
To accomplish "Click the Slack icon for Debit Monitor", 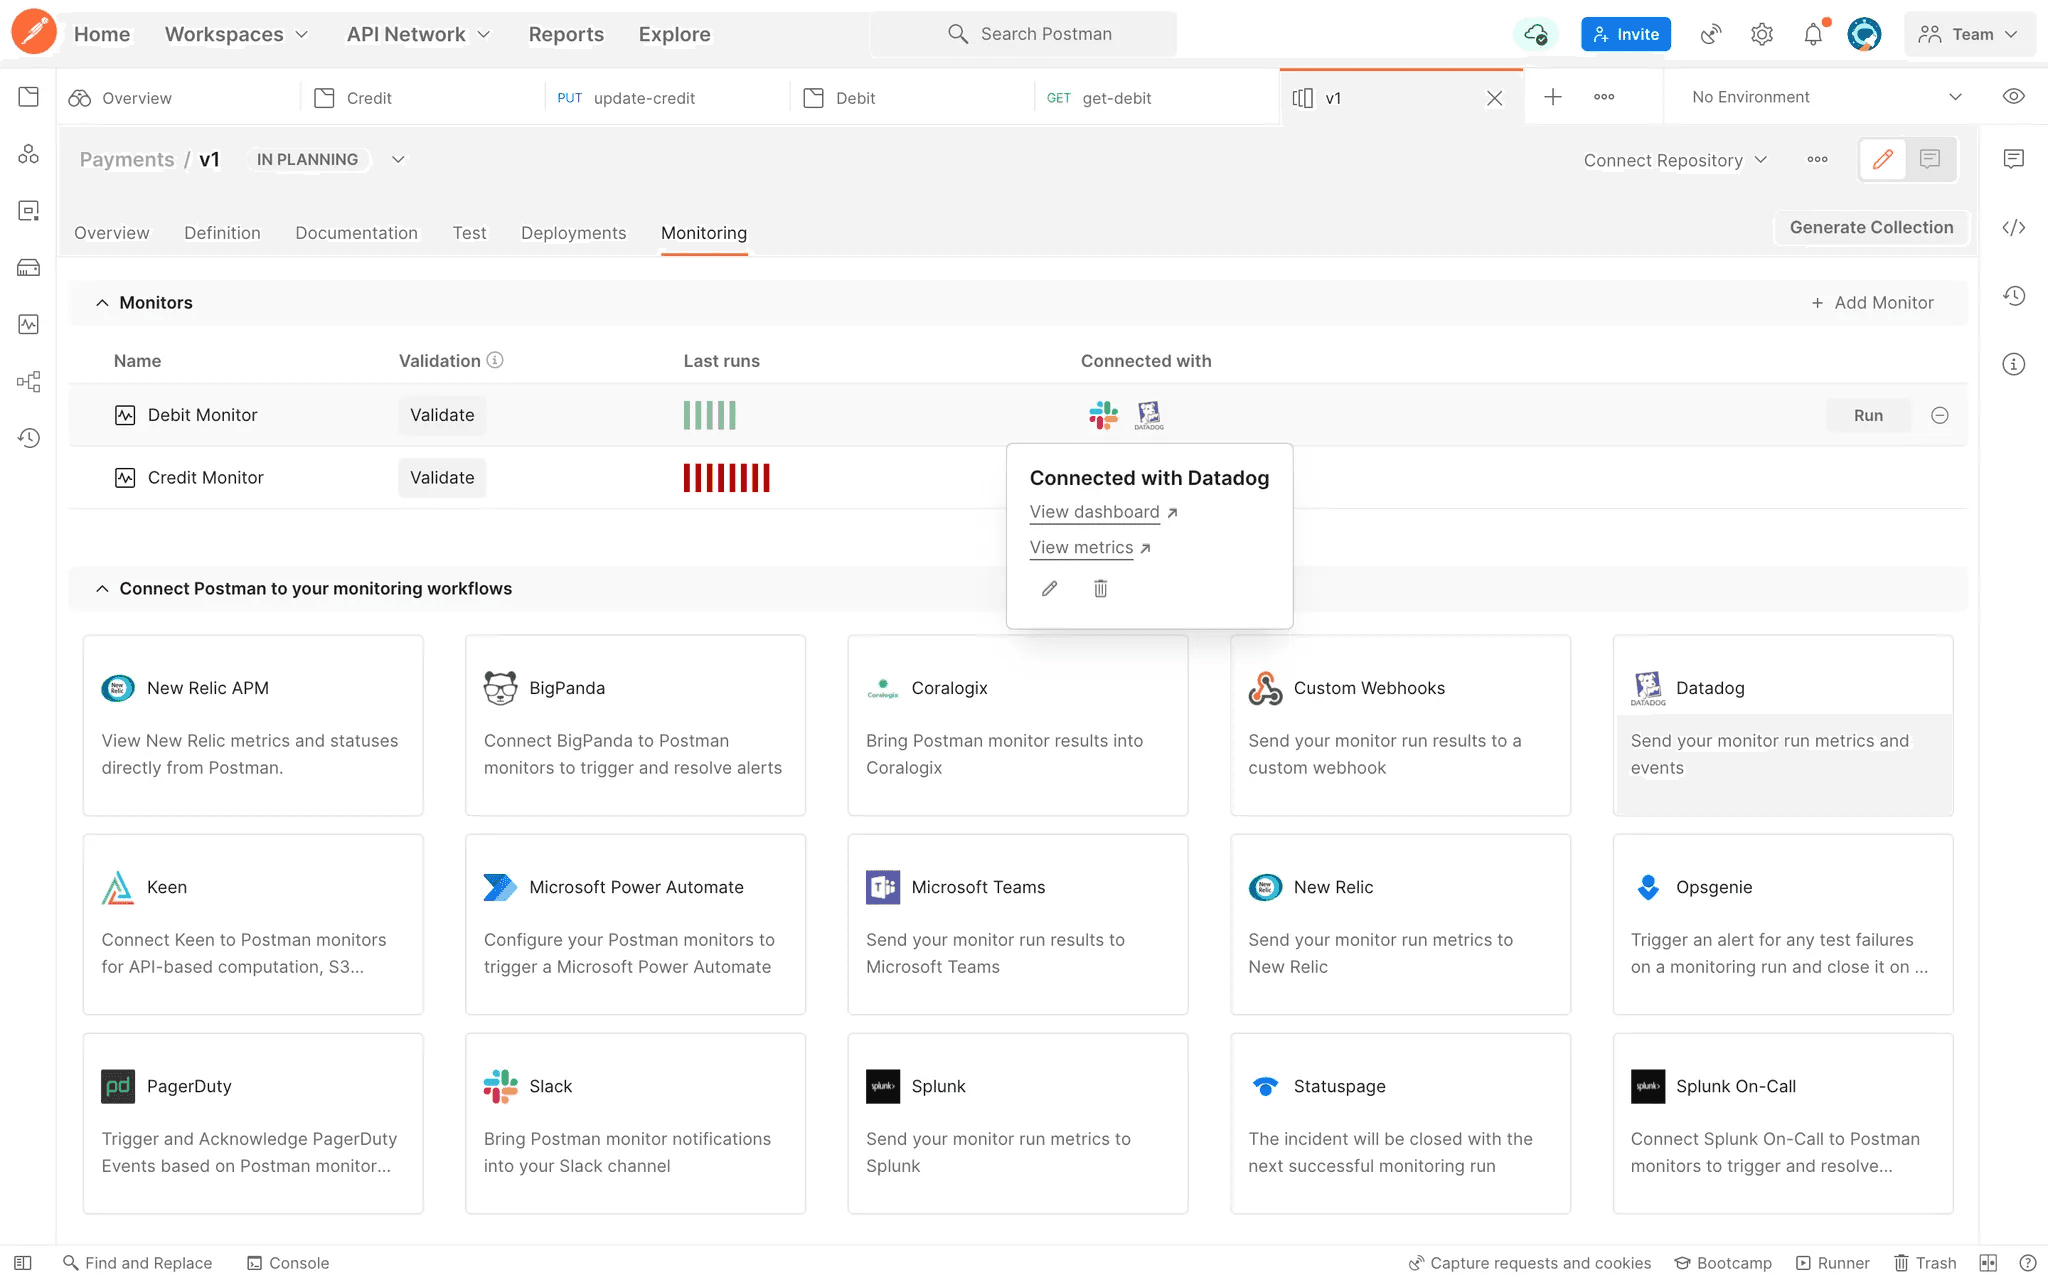I will [x=1103, y=415].
